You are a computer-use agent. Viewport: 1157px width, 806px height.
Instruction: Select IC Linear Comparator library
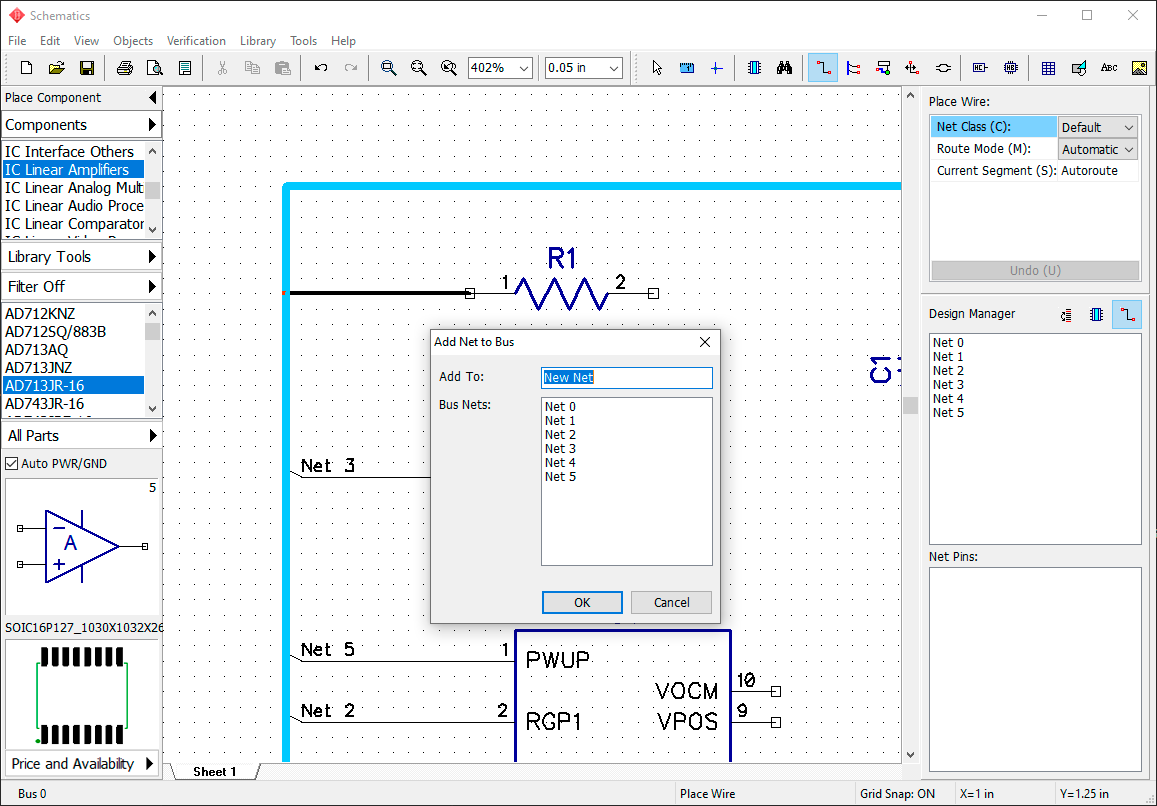point(74,224)
